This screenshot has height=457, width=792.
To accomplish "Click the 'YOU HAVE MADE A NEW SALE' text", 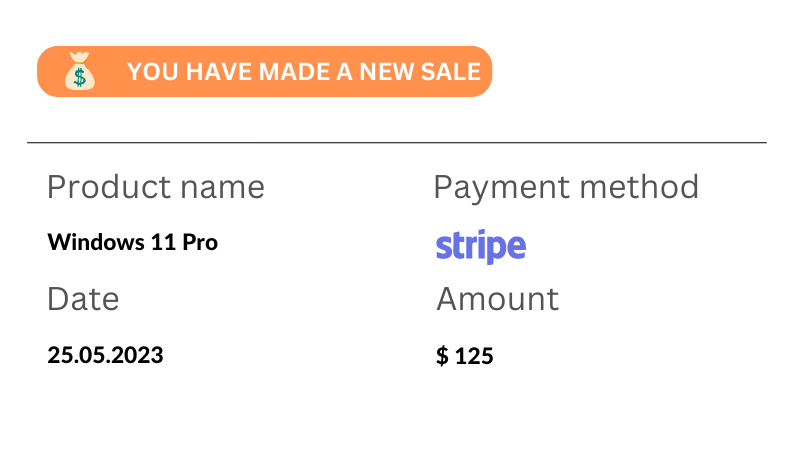I will (x=304, y=72).
